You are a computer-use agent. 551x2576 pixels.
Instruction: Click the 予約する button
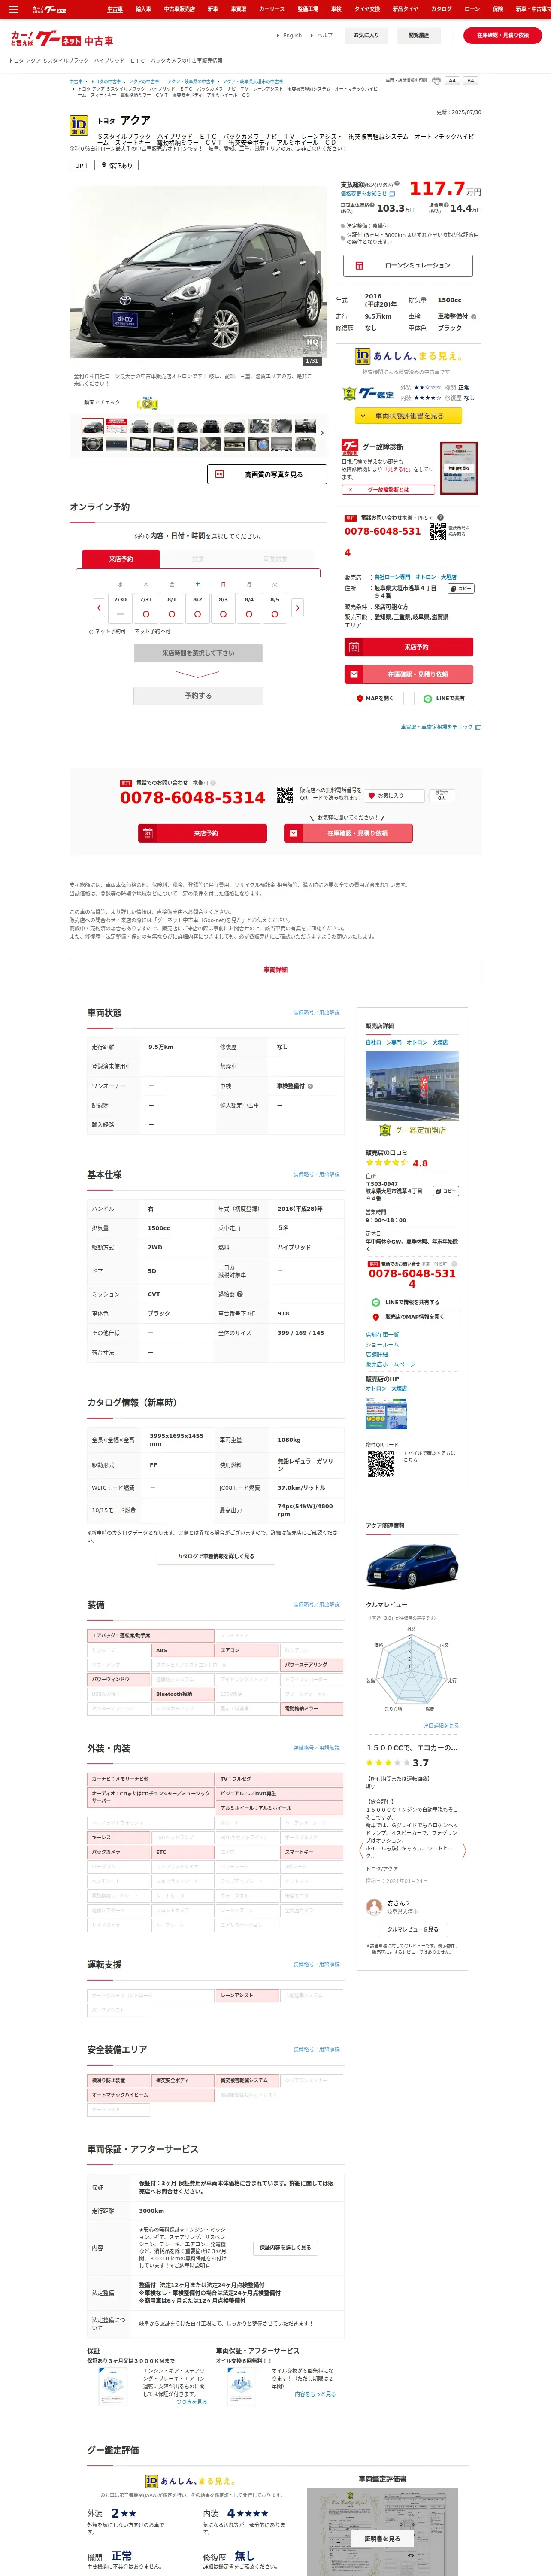[x=198, y=695]
